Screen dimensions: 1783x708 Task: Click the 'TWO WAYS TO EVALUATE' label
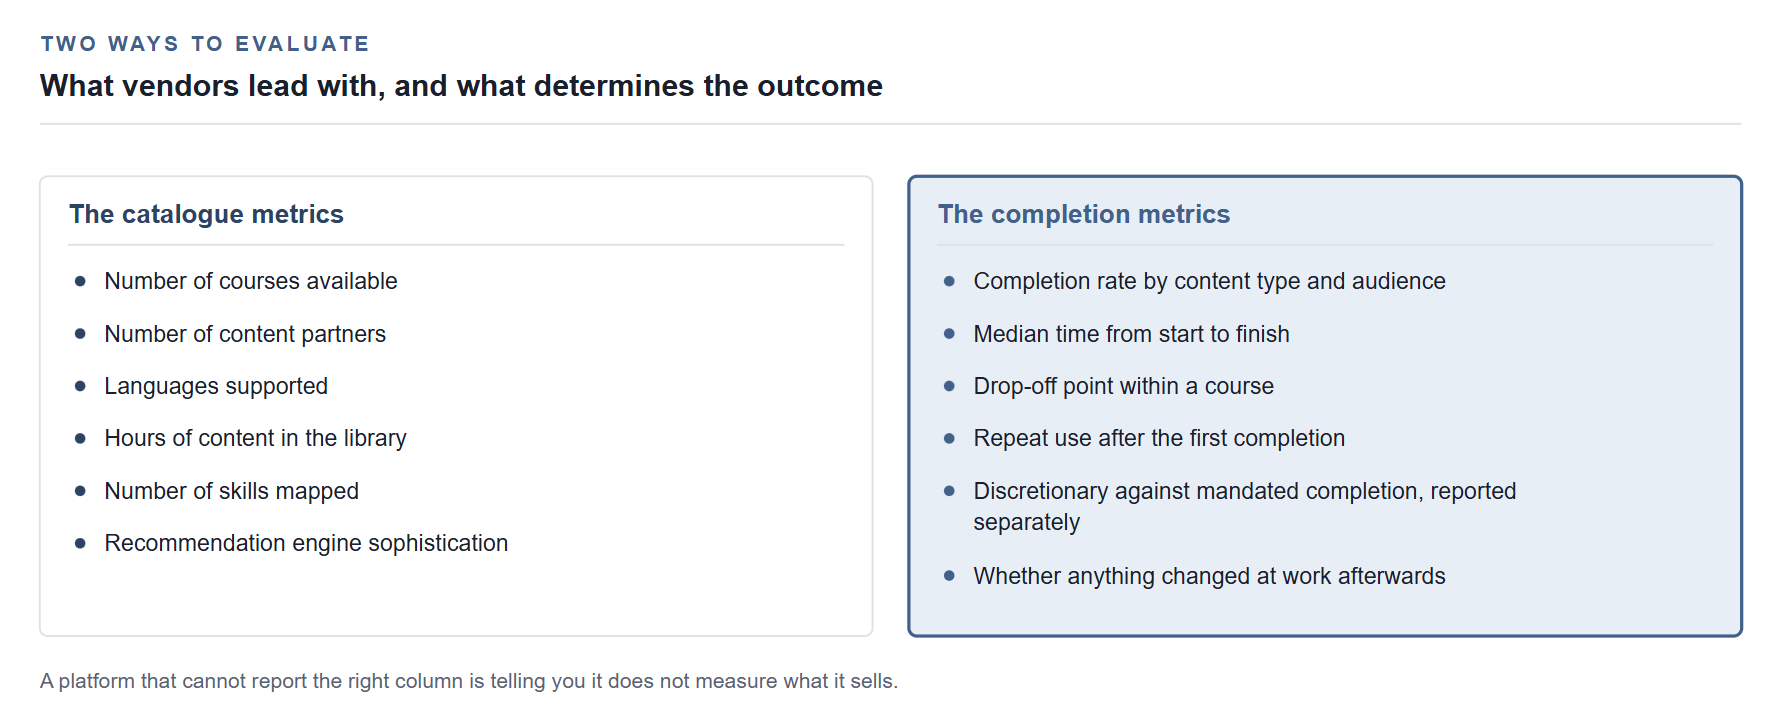pos(205,44)
